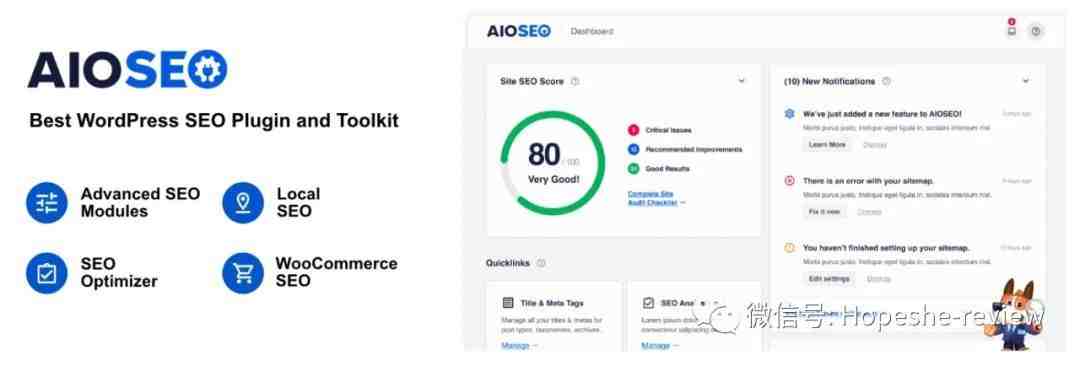Open the notifications bell in dashboard header
This screenshot has height=366, width=1080.
[x=1011, y=30]
